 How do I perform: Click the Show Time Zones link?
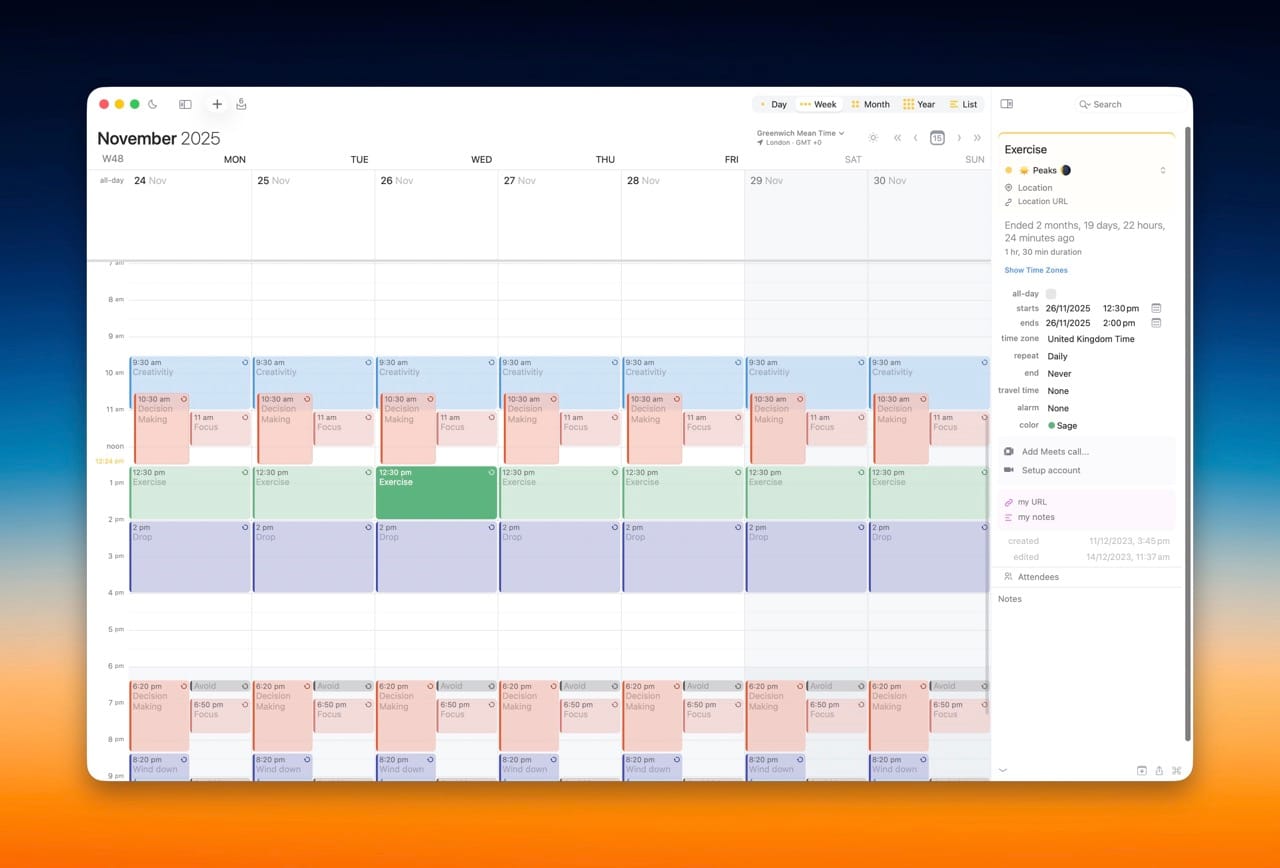[x=1036, y=271]
